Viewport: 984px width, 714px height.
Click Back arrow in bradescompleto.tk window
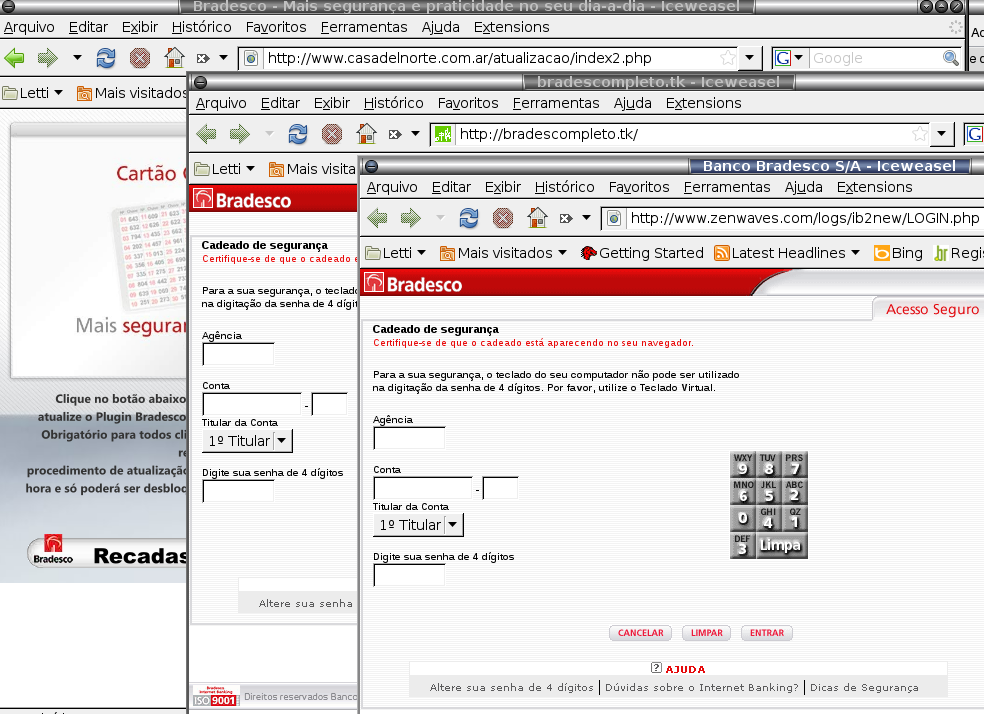tap(206, 134)
